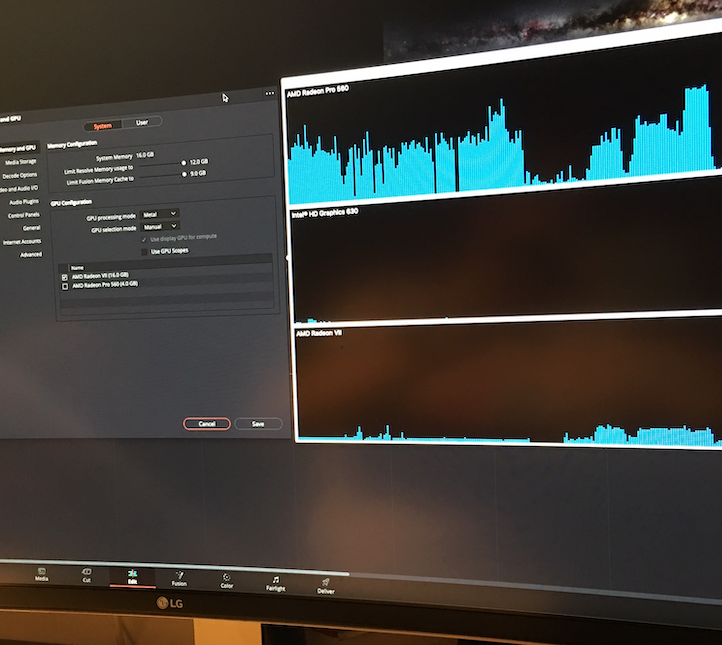Check the AMD Radeon VII (16.0 GB) checkbox

click(64, 277)
